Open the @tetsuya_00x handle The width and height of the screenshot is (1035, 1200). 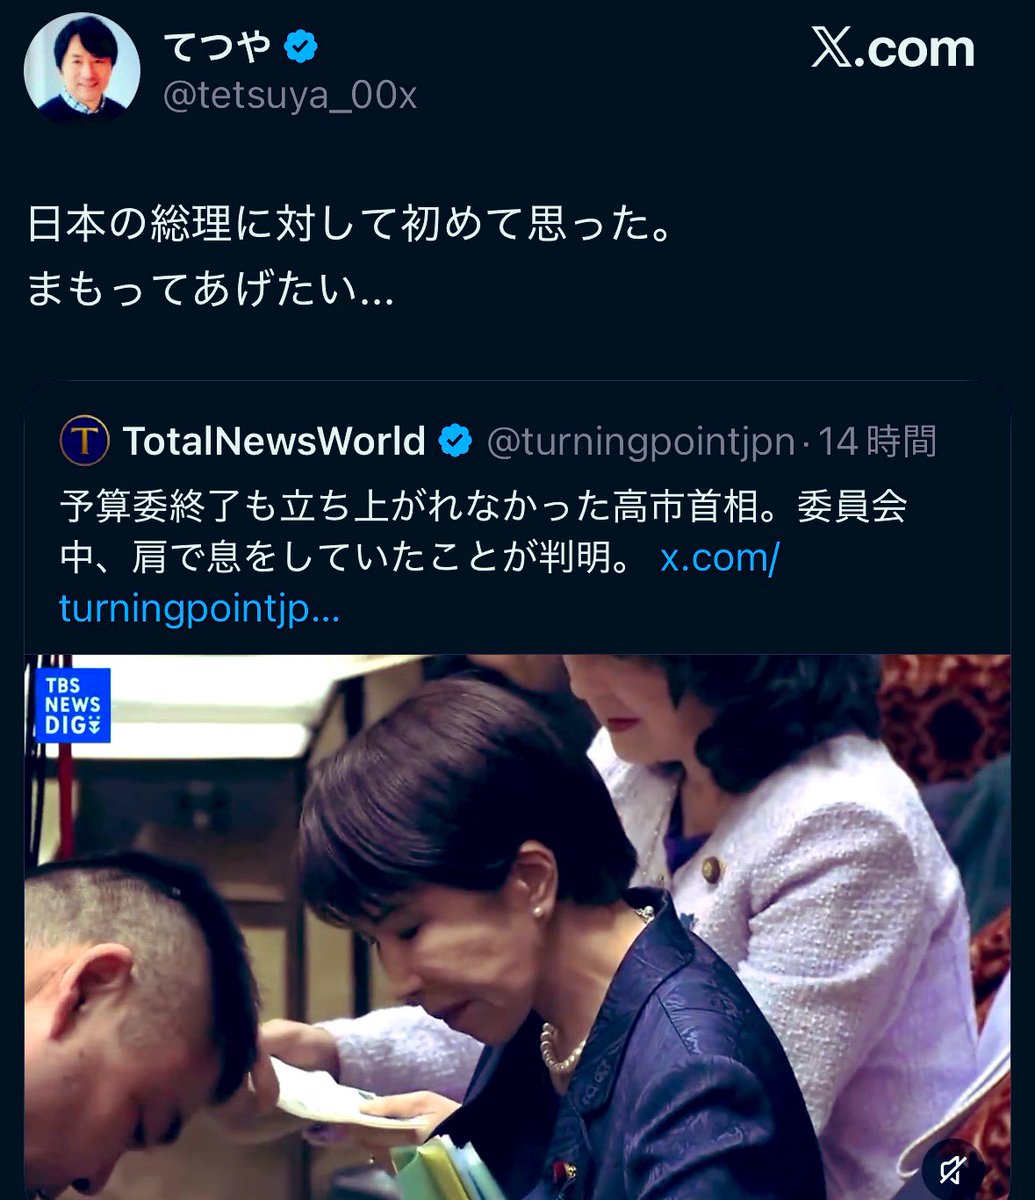click(289, 96)
